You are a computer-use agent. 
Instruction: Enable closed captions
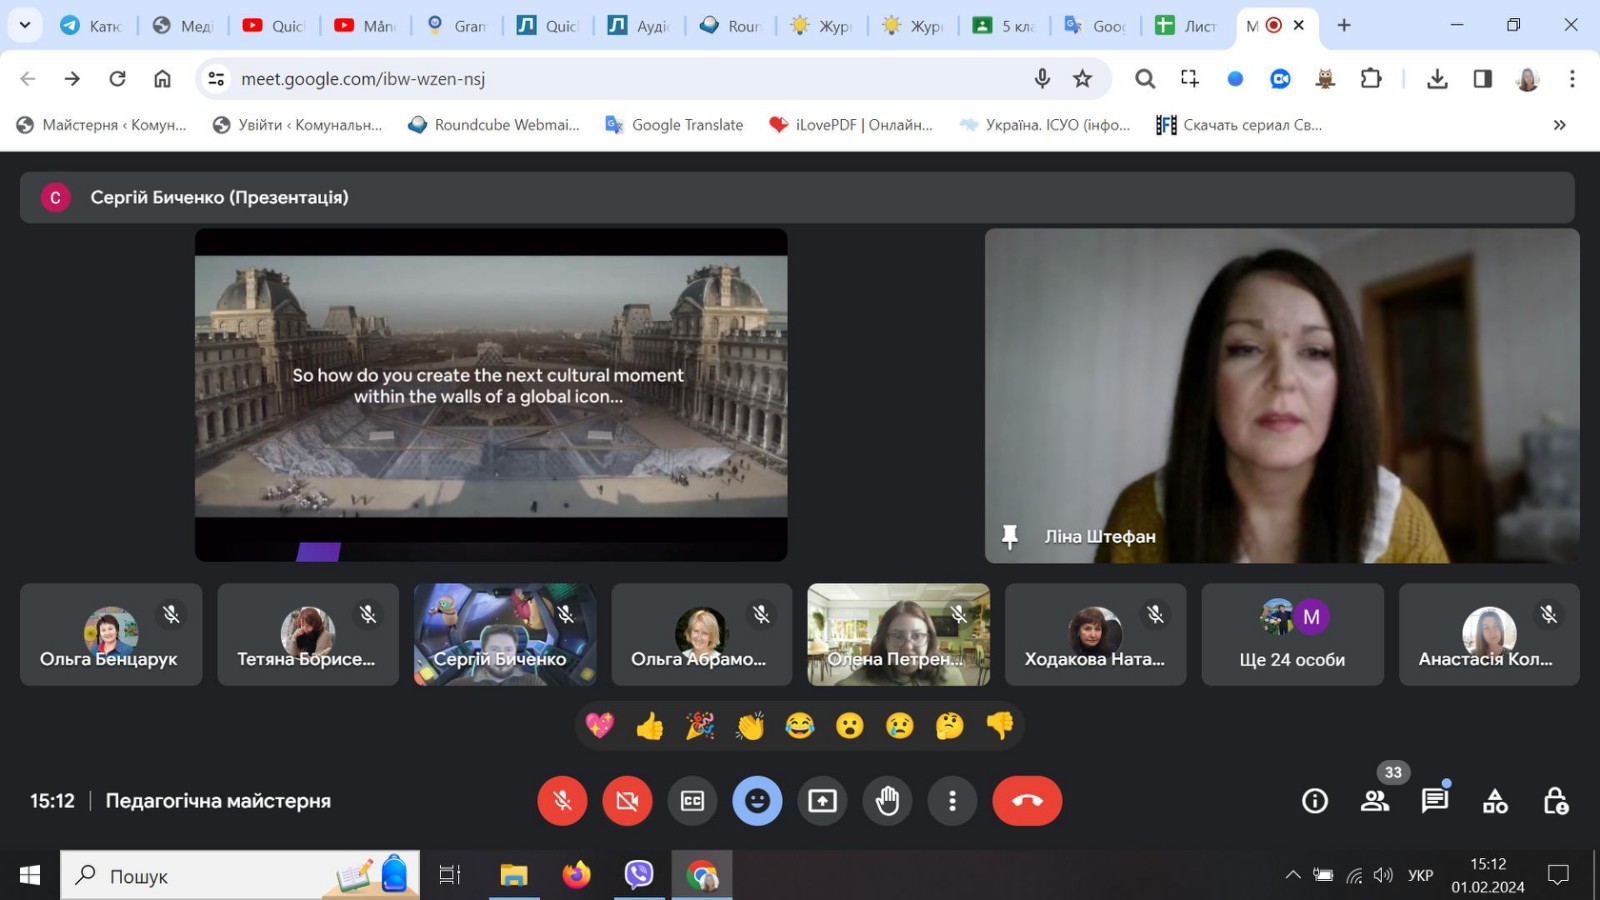[692, 801]
